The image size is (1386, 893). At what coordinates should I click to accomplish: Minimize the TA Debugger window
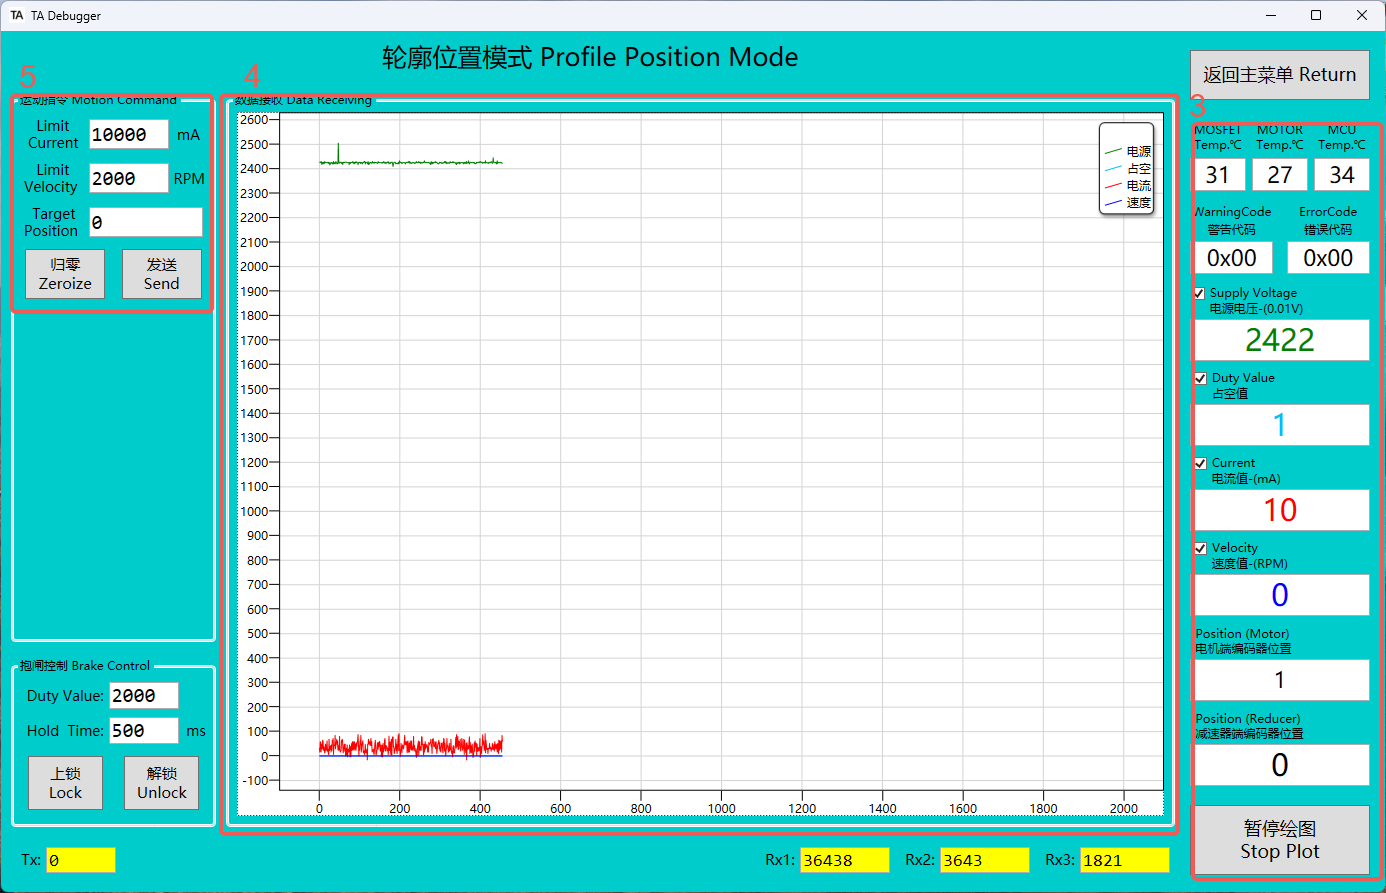coord(1272,15)
